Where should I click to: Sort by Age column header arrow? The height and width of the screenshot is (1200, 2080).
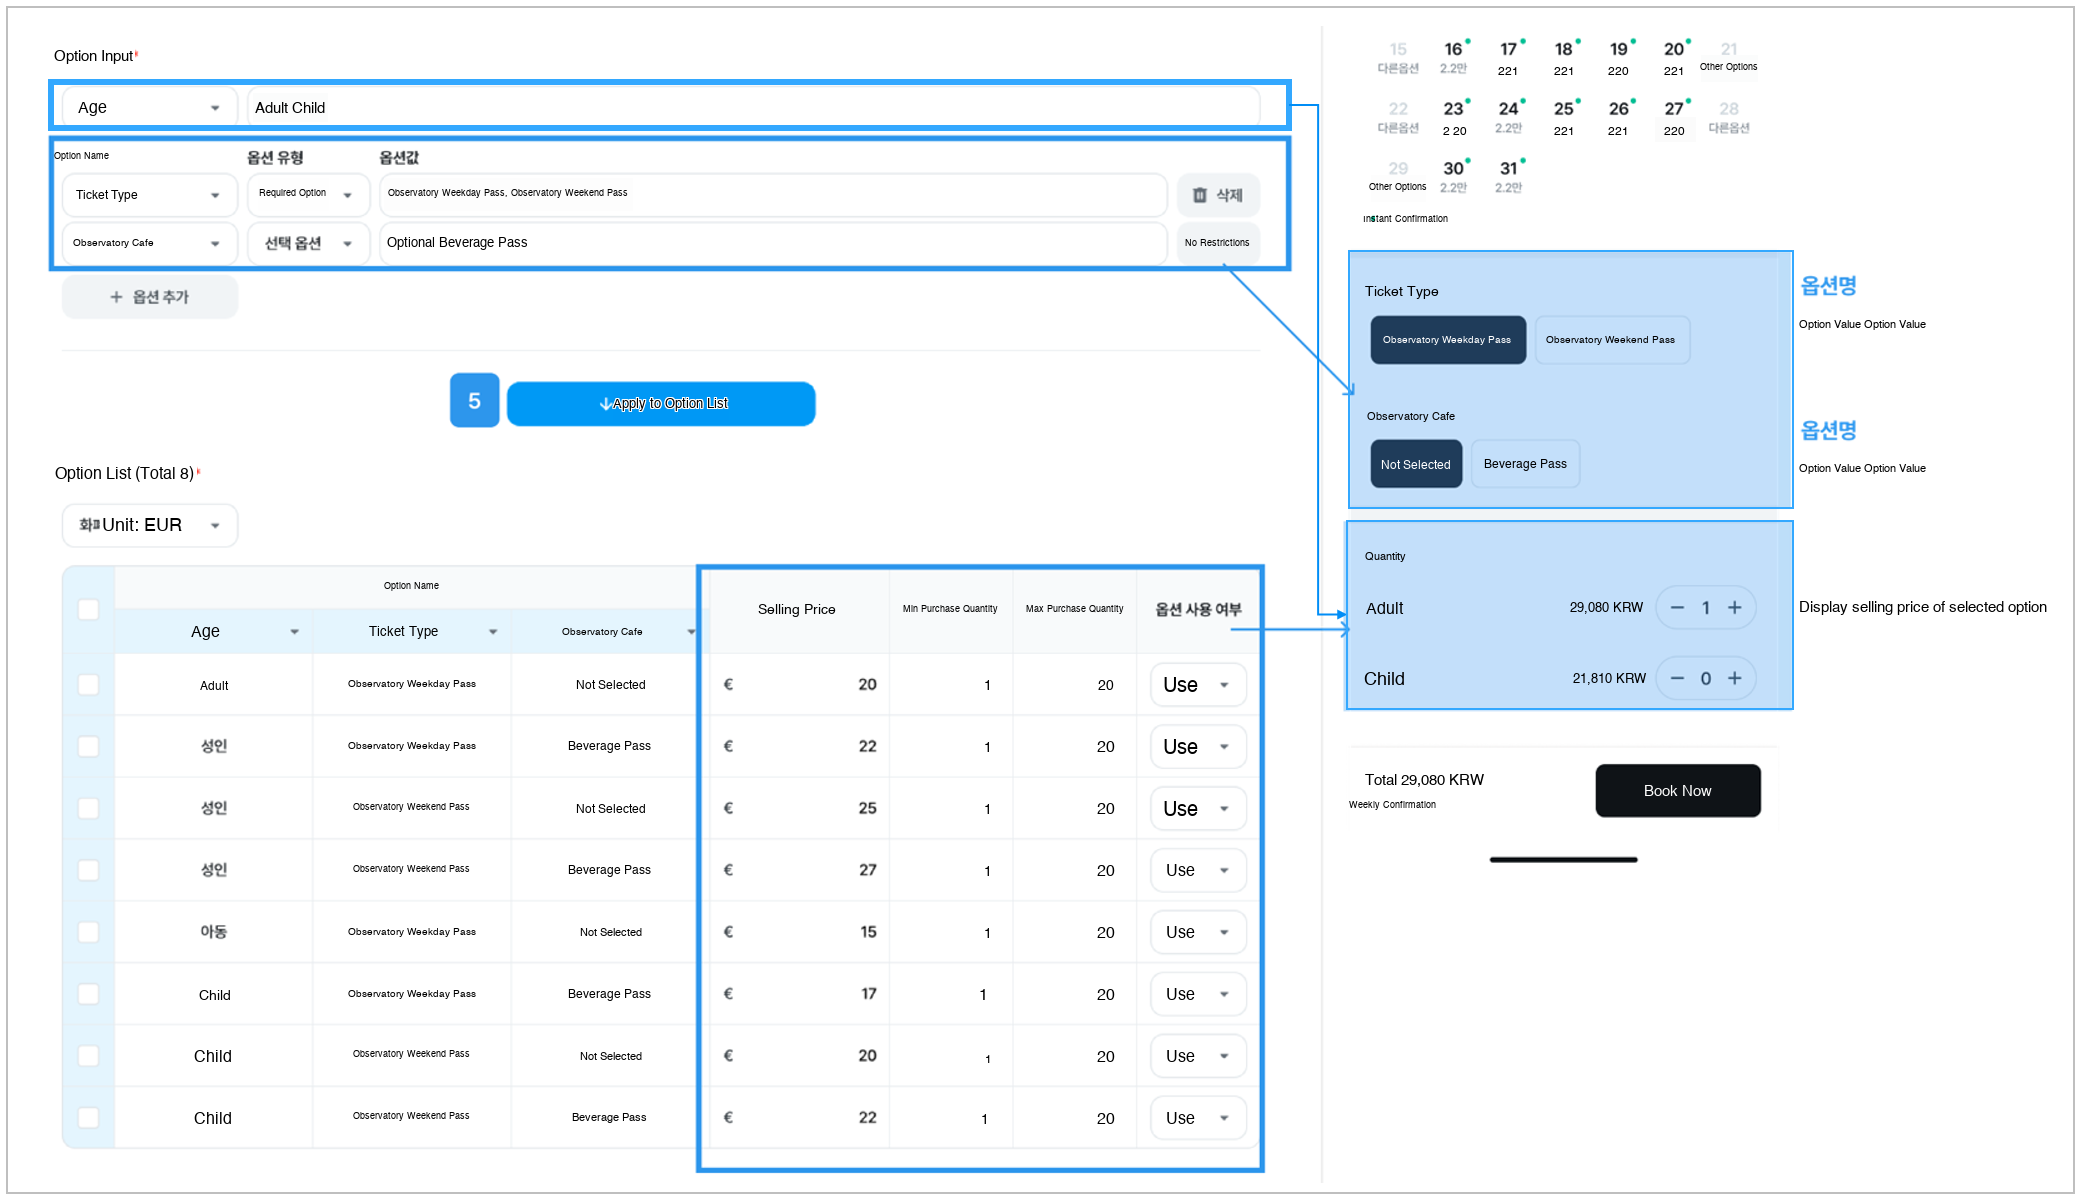click(x=294, y=632)
